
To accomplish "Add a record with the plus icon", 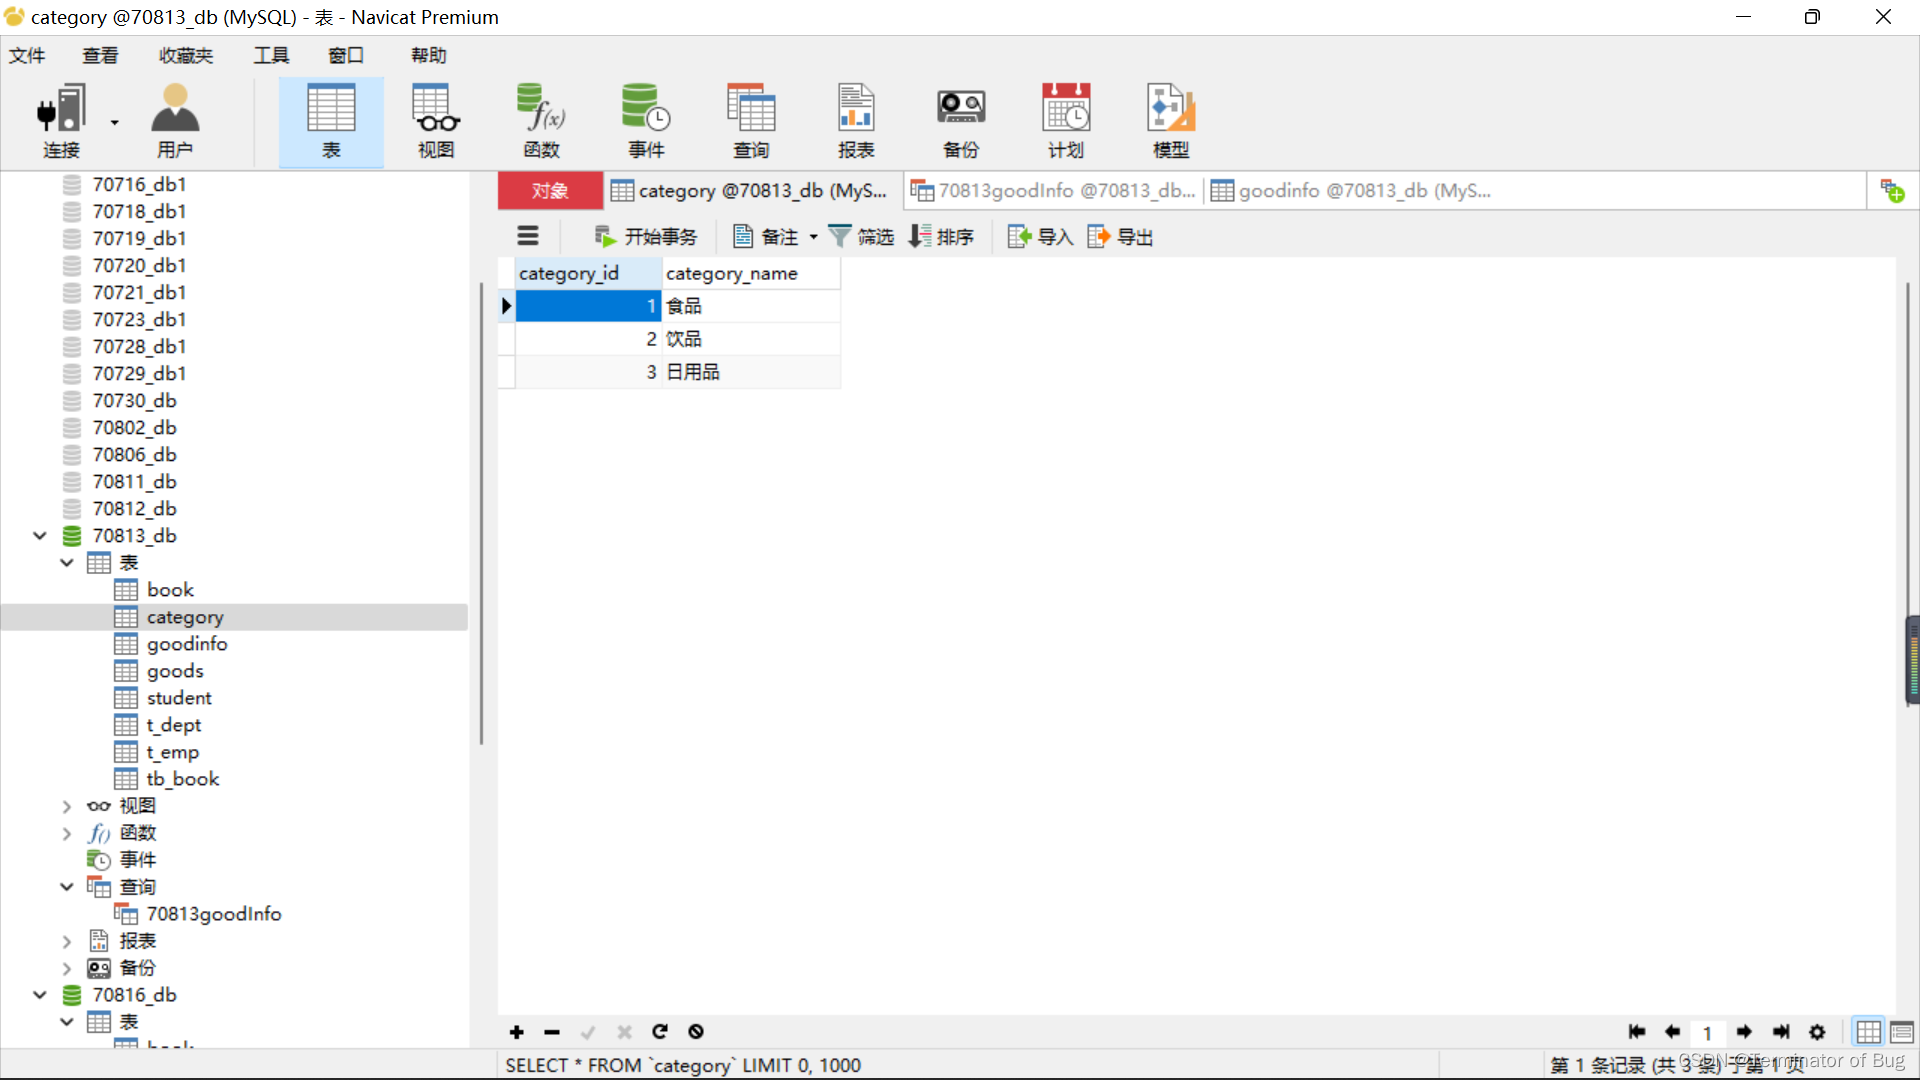I will 516,1032.
